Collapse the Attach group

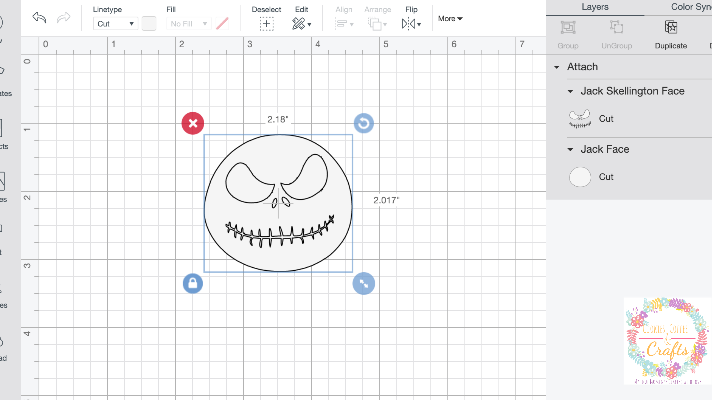(x=557, y=67)
